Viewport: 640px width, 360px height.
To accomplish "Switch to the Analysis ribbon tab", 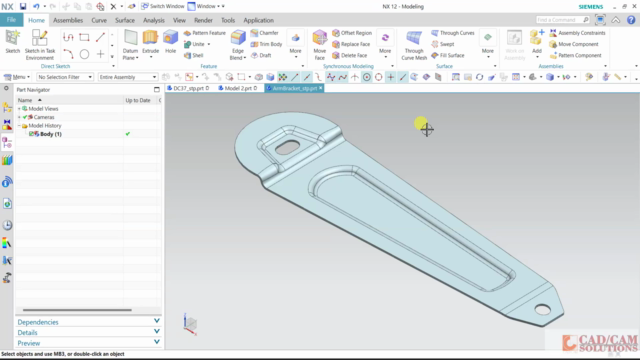I will click(154, 20).
